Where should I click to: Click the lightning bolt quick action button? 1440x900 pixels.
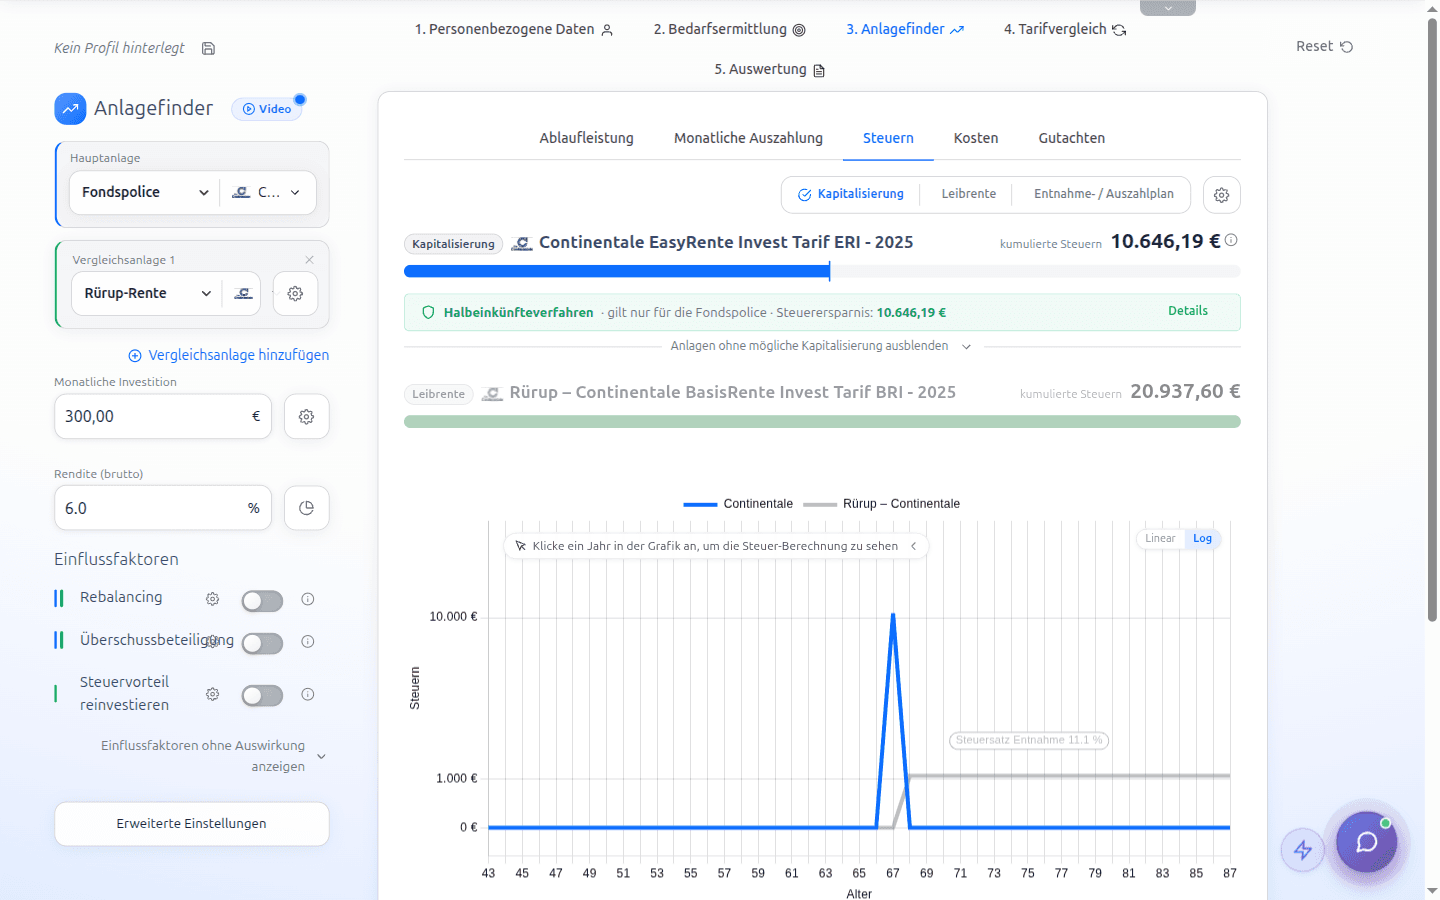1303,850
